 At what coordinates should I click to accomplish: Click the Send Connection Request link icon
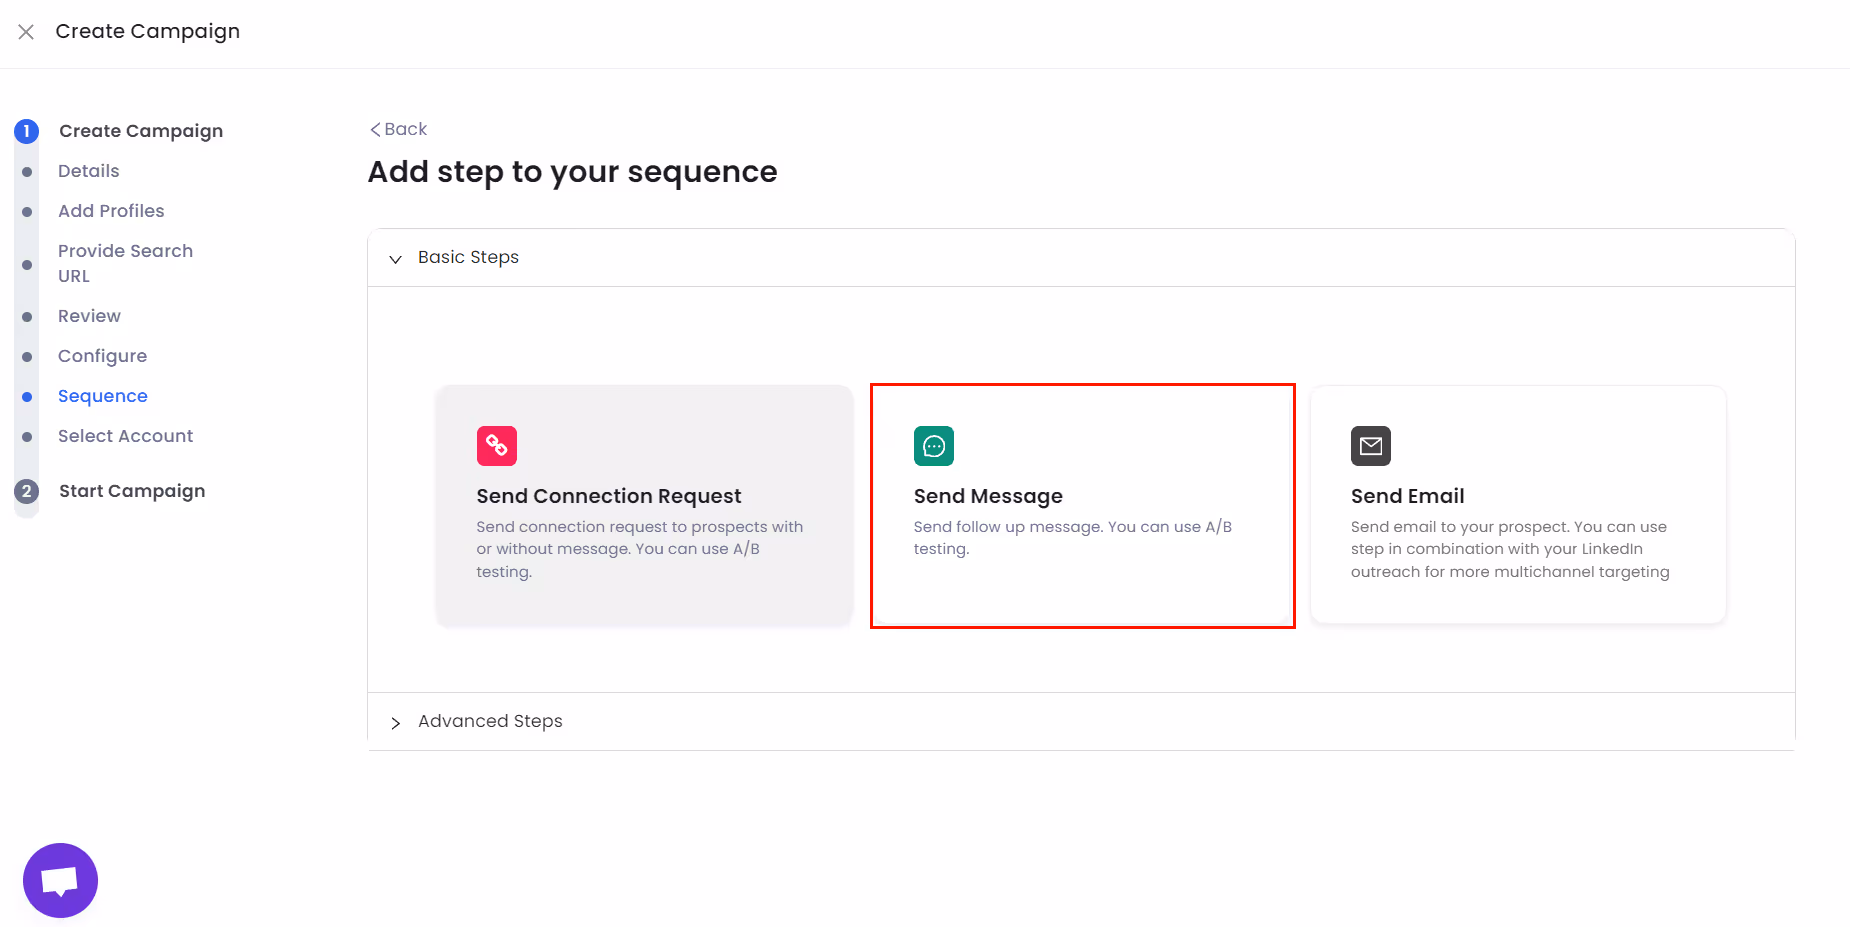(x=497, y=446)
